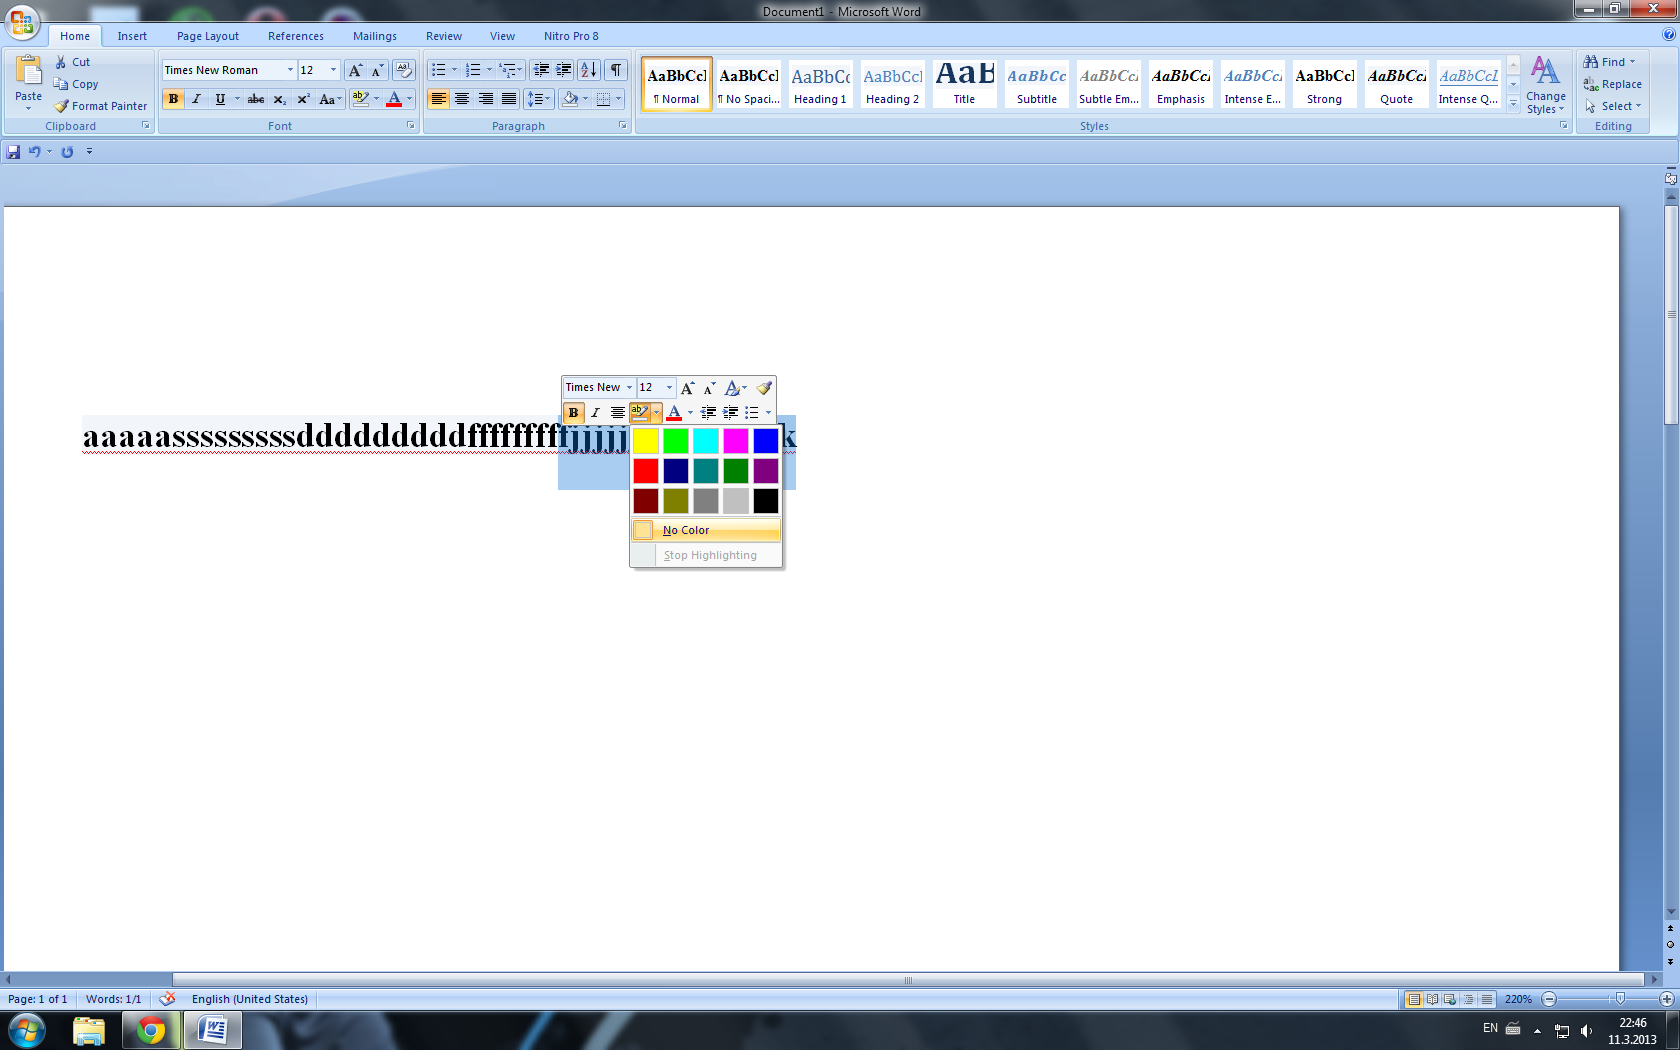Apply the Title style
Image resolution: width=1680 pixels, height=1050 pixels.
click(x=964, y=83)
